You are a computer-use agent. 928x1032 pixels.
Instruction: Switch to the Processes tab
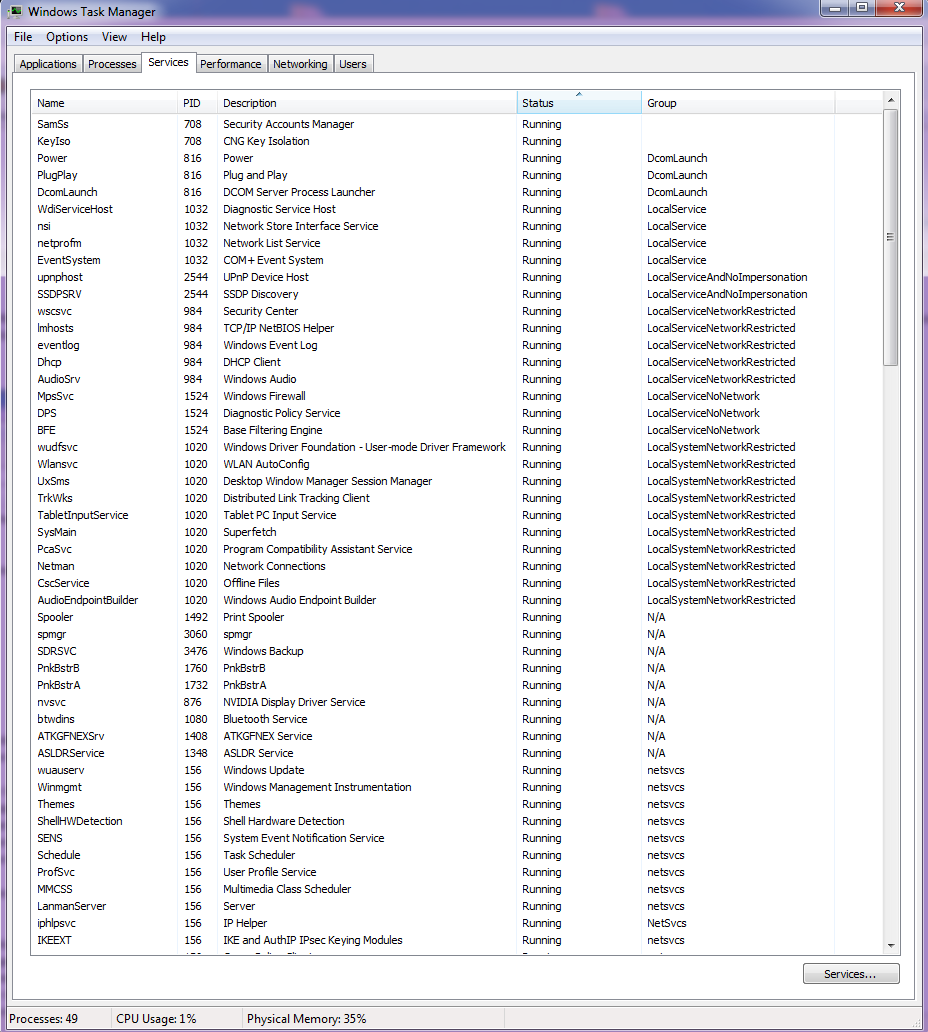(x=112, y=64)
